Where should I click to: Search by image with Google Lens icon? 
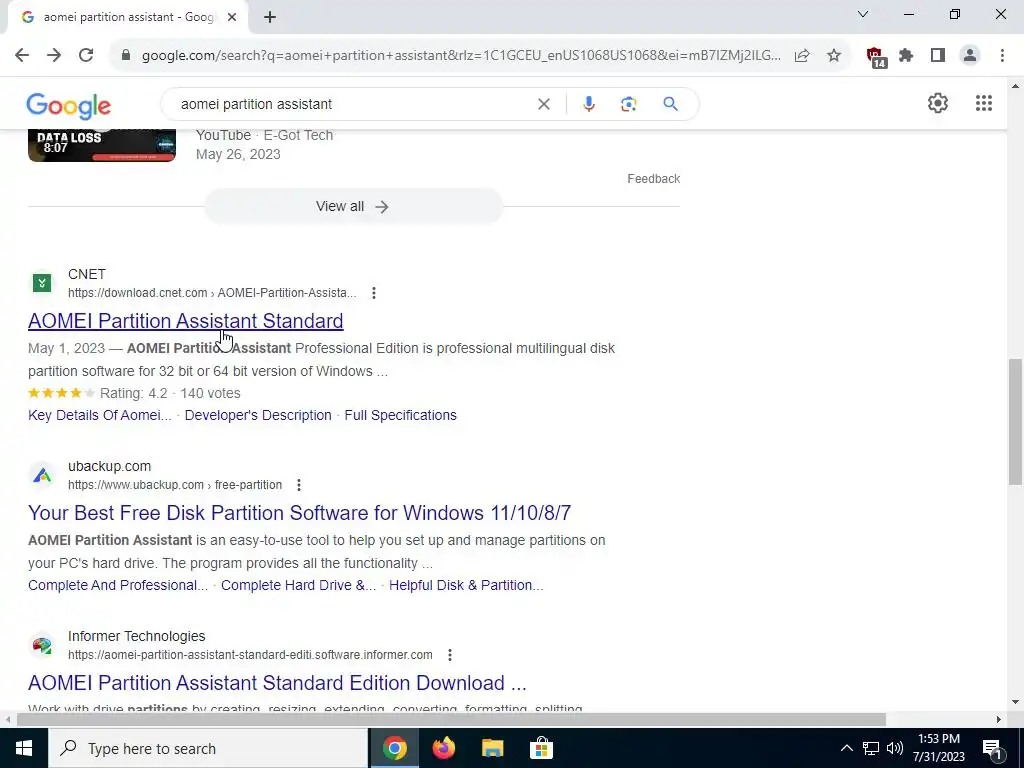[628, 104]
